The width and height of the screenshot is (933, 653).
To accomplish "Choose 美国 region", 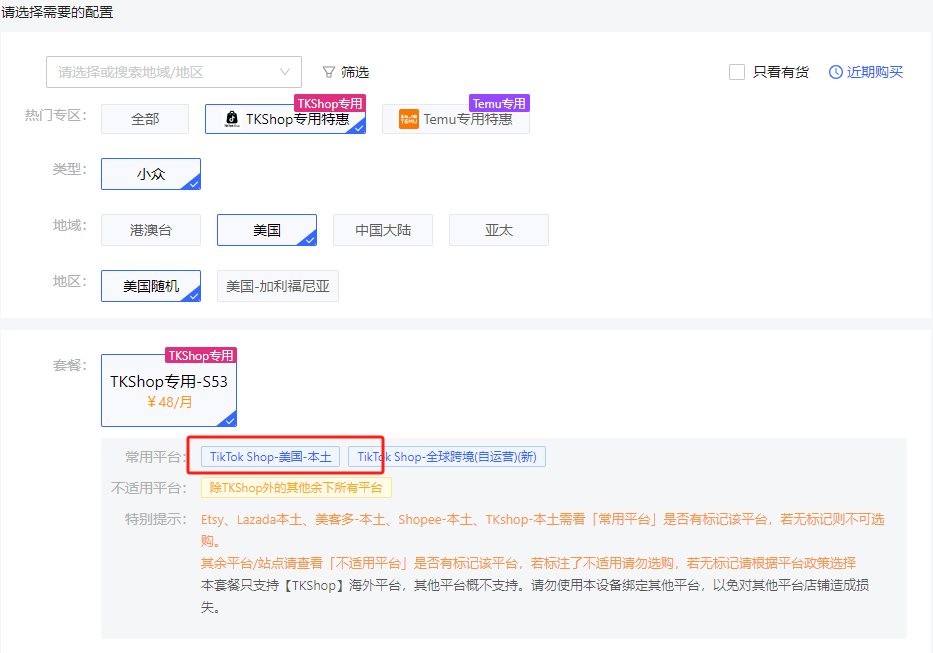I will click(267, 230).
